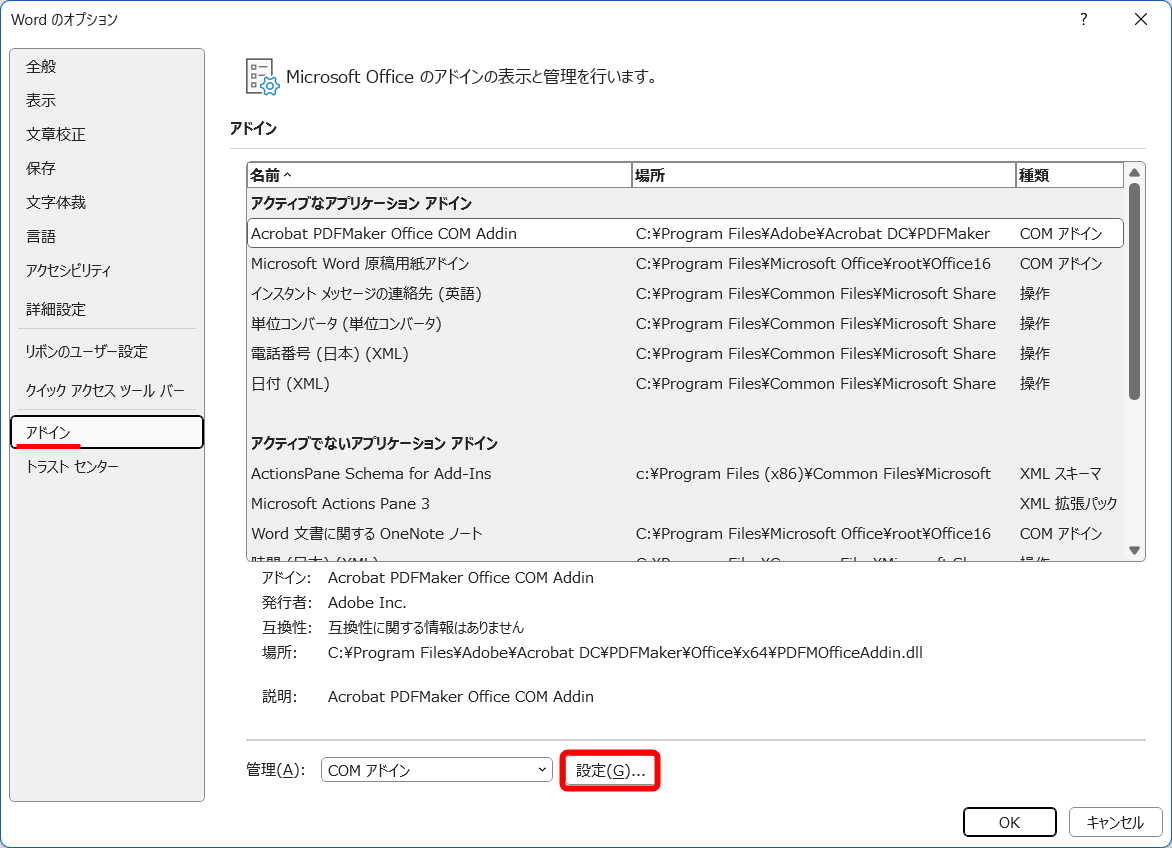Image resolution: width=1172 pixels, height=848 pixels.
Task: Select the 文章校正 sidebar entry
Action: (58, 134)
